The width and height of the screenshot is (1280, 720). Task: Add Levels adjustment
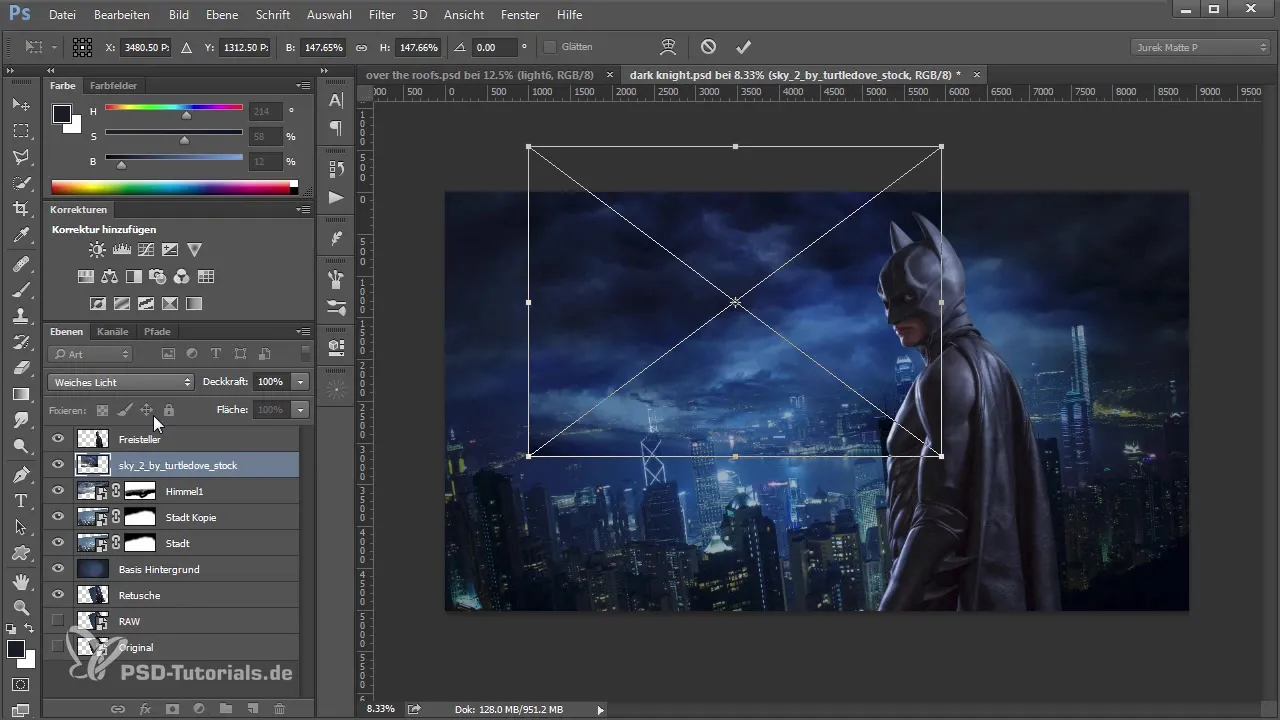[x=122, y=249]
